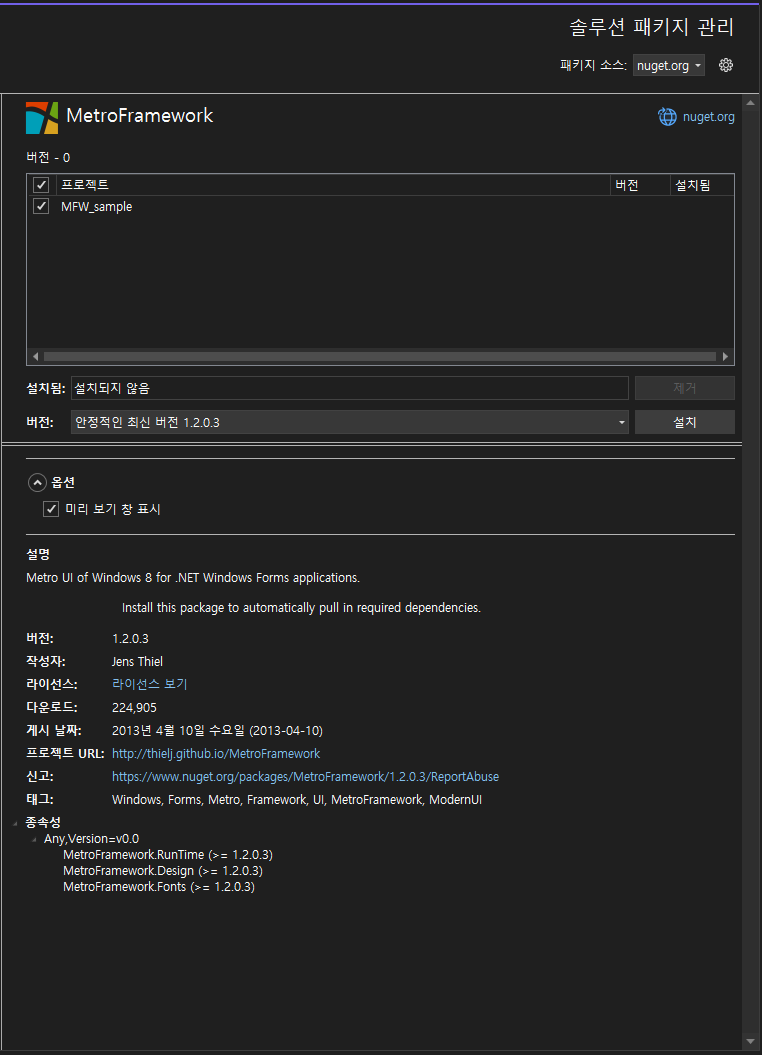Viewport: 762px width, 1055px height.
Task: Open project URL thielj.github.io/MetroFramework
Action: (216, 754)
